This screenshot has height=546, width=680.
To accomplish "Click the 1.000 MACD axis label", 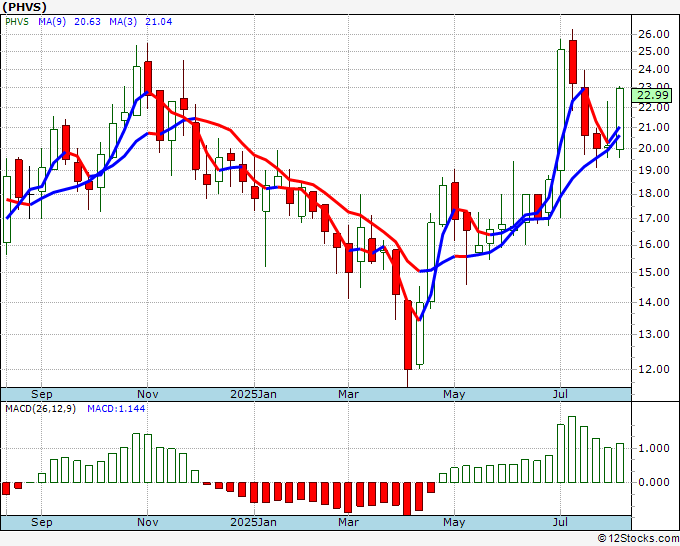I will (654, 448).
